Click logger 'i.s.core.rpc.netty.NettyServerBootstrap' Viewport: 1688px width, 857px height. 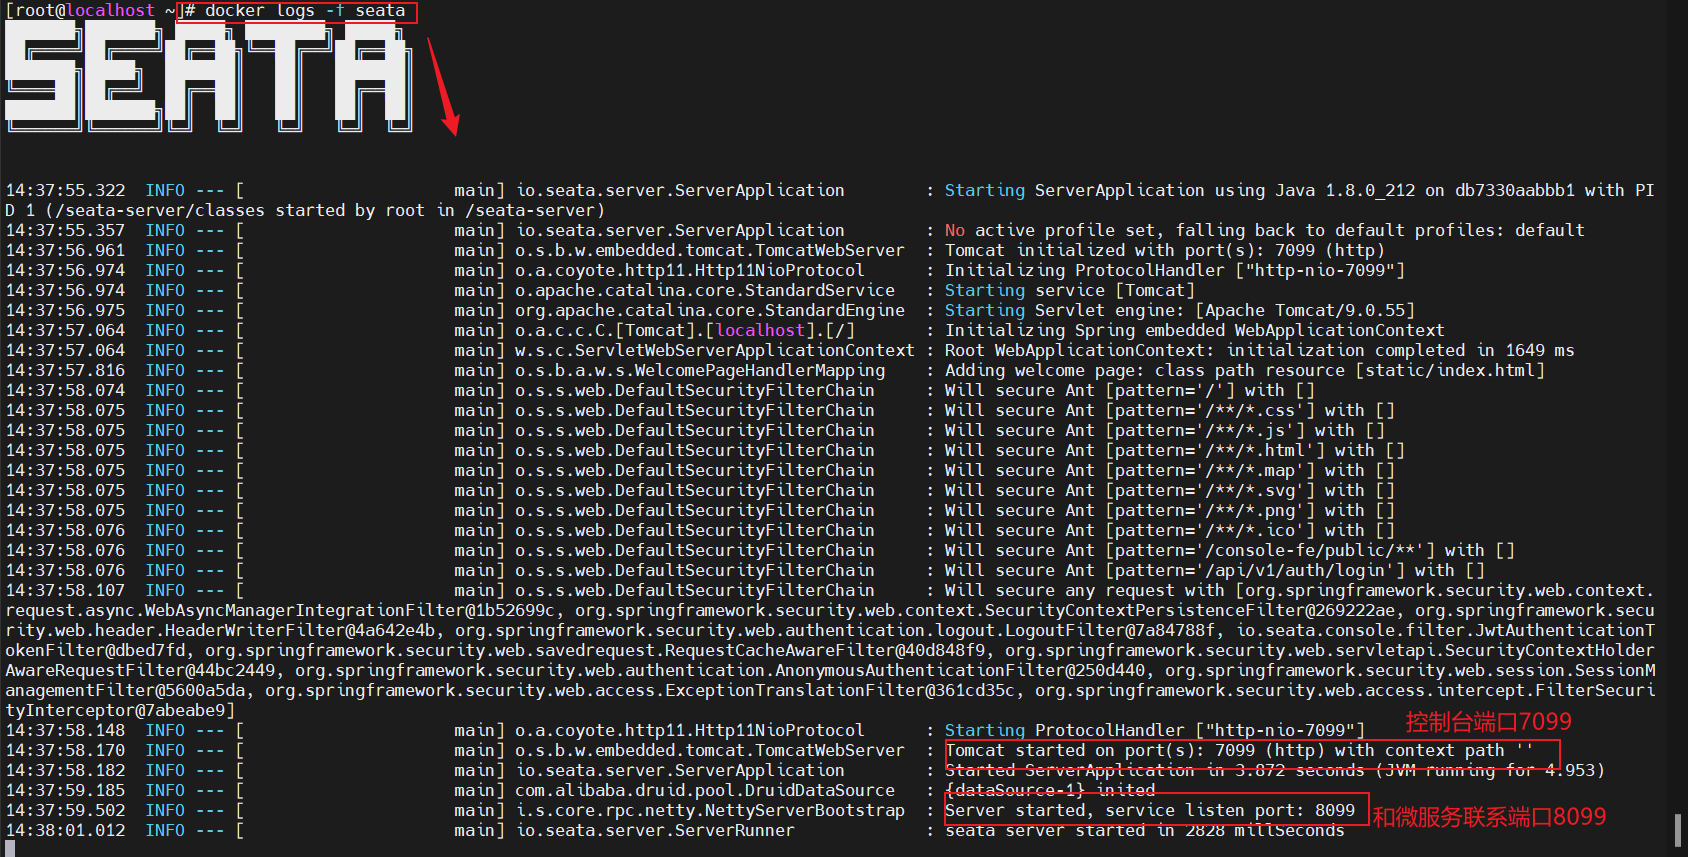[x=710, y=810]
